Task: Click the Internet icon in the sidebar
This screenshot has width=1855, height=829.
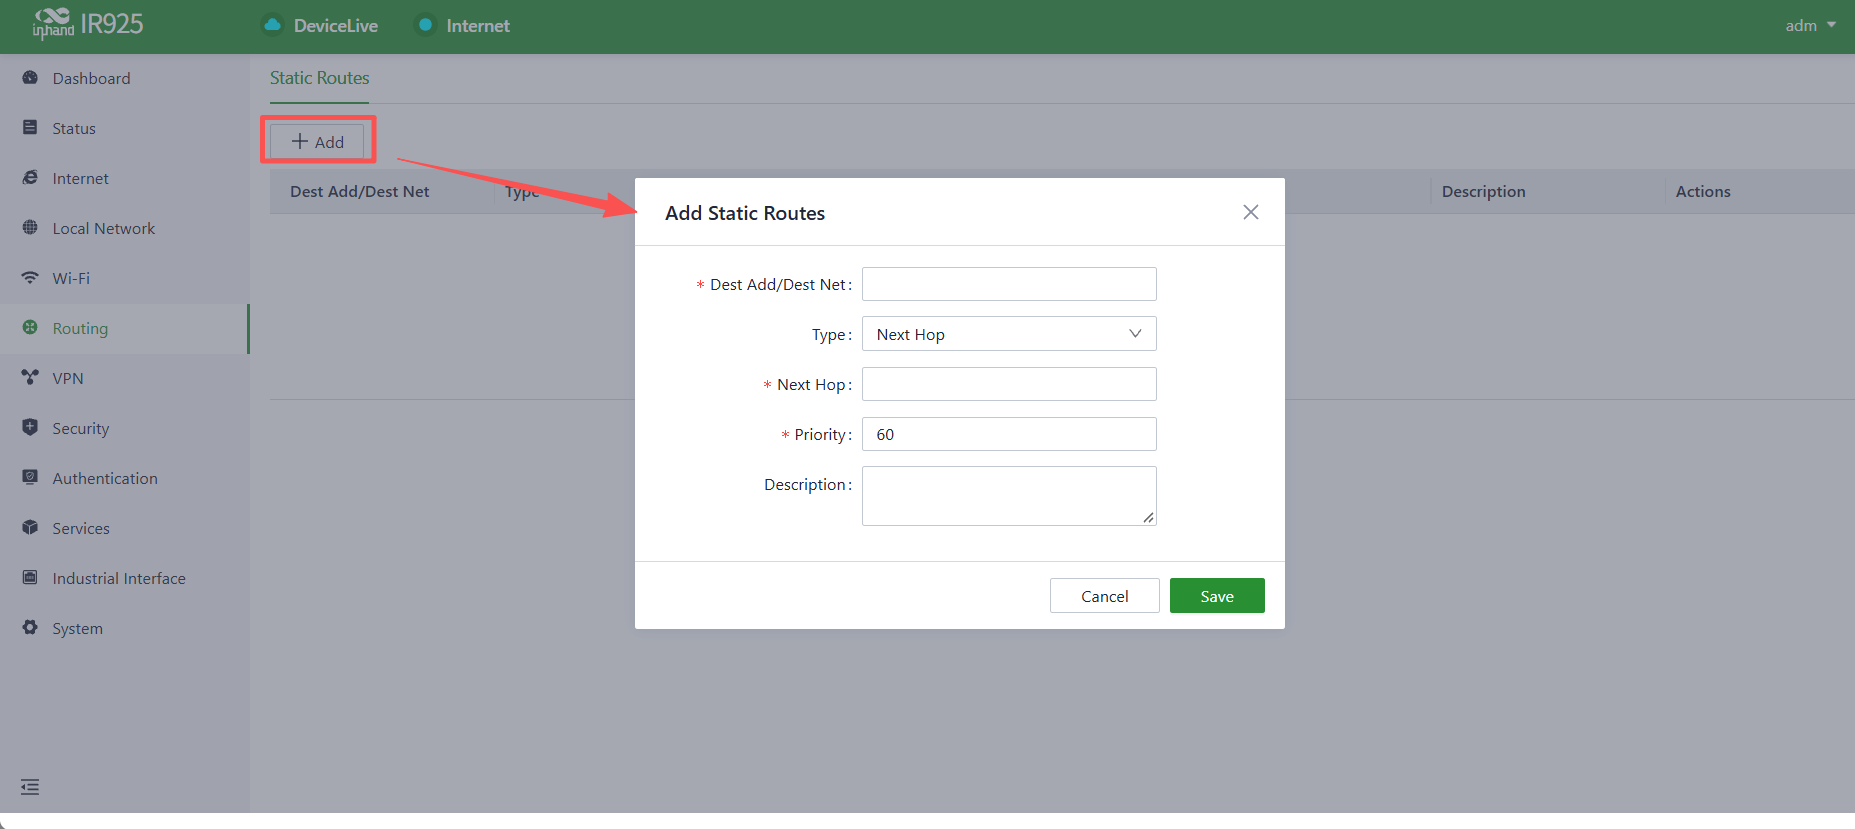Action: (x=30, y=178)
